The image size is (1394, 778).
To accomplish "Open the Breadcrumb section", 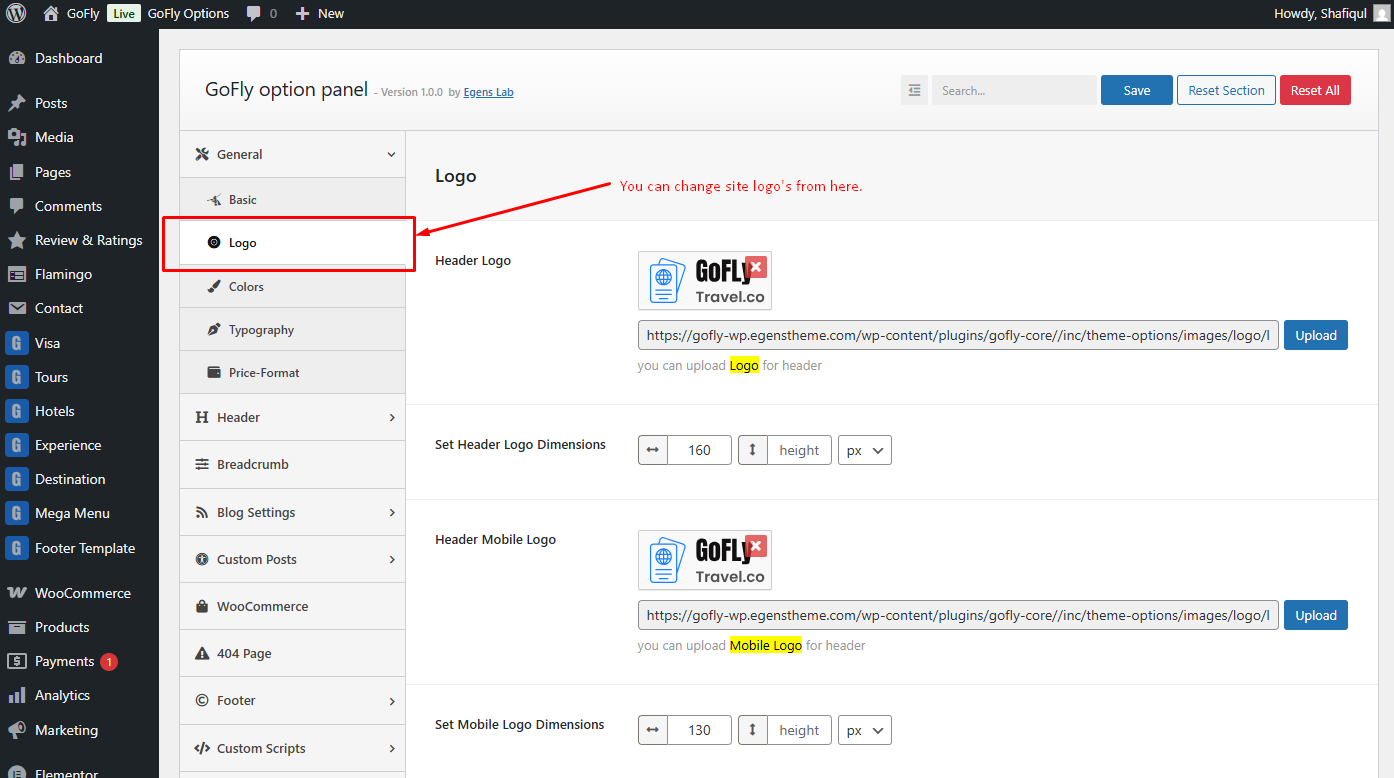I will point(292,464).
